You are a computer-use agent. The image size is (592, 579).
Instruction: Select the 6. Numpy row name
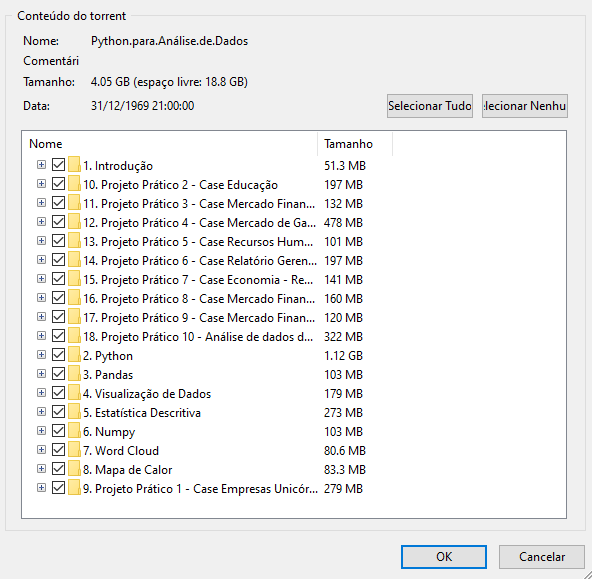coord(109,432)
